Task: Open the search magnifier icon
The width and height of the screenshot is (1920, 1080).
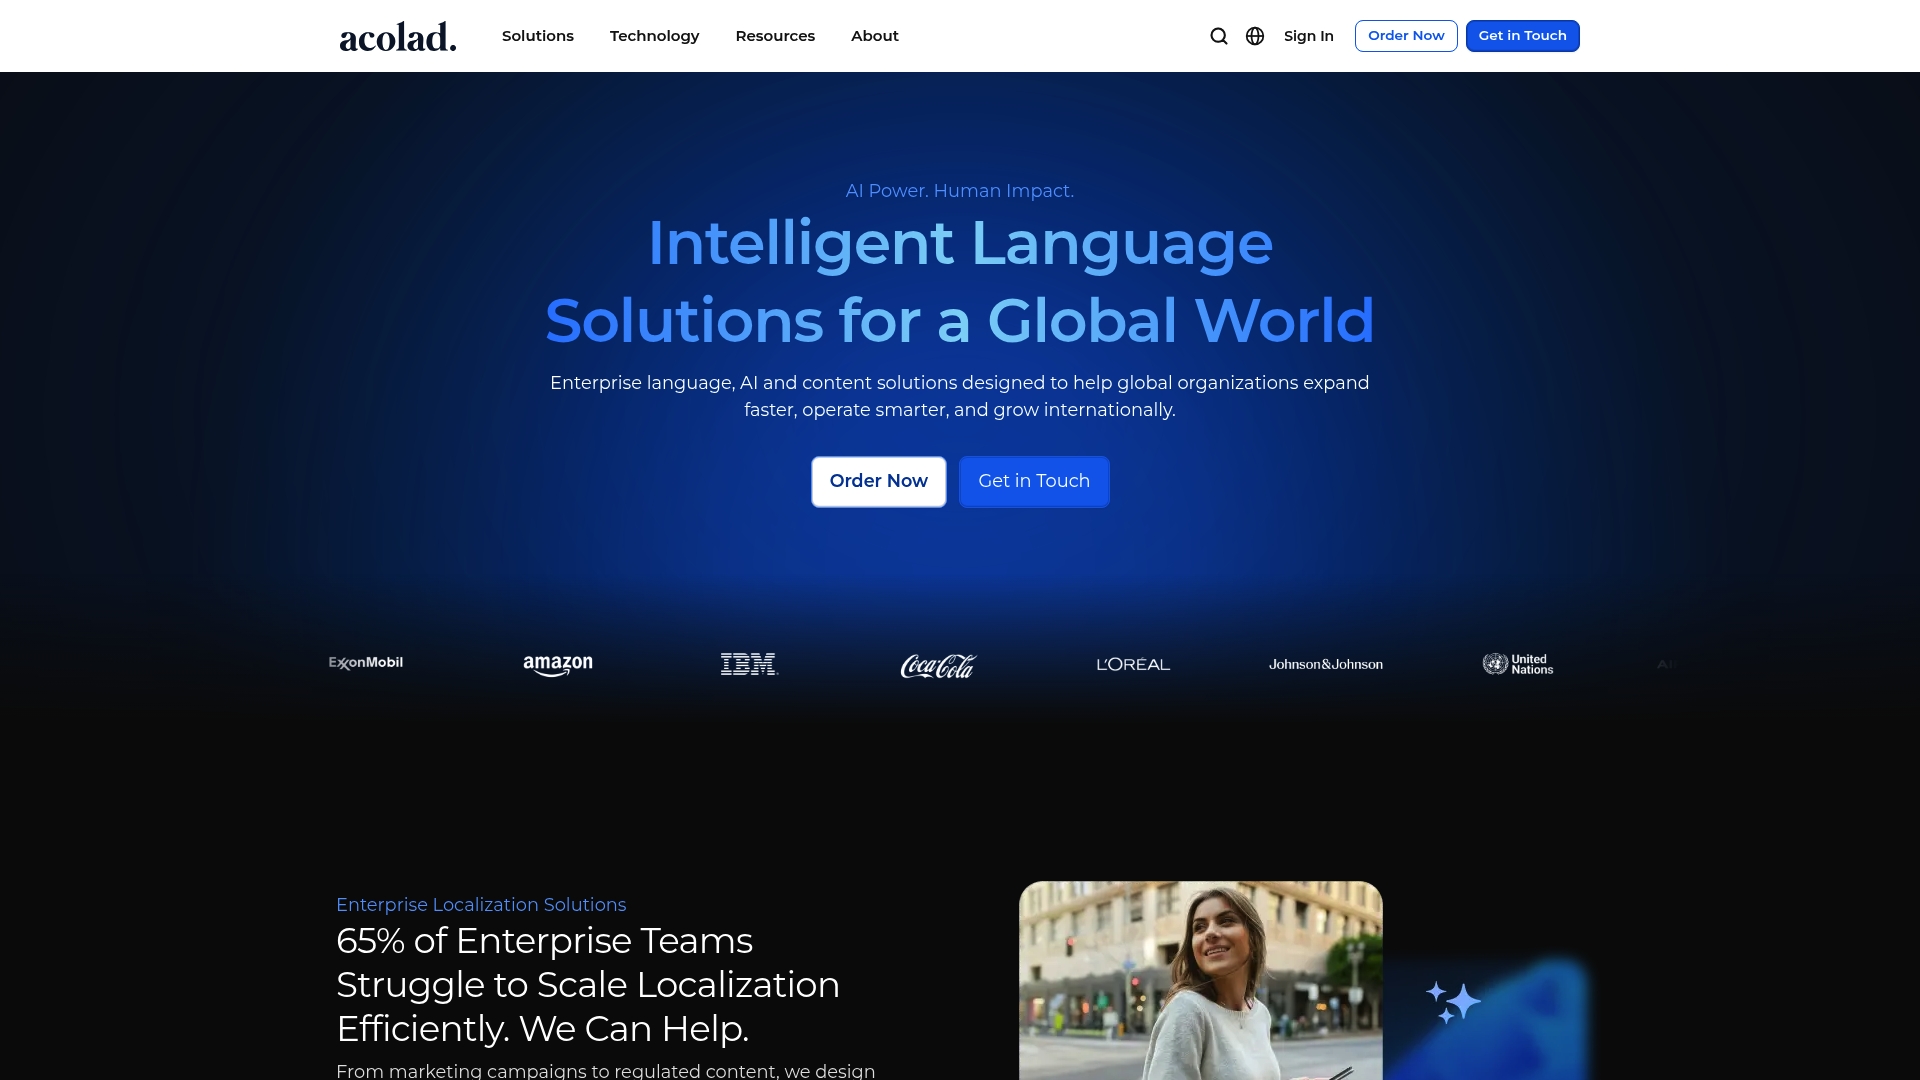Action: 1219,36
